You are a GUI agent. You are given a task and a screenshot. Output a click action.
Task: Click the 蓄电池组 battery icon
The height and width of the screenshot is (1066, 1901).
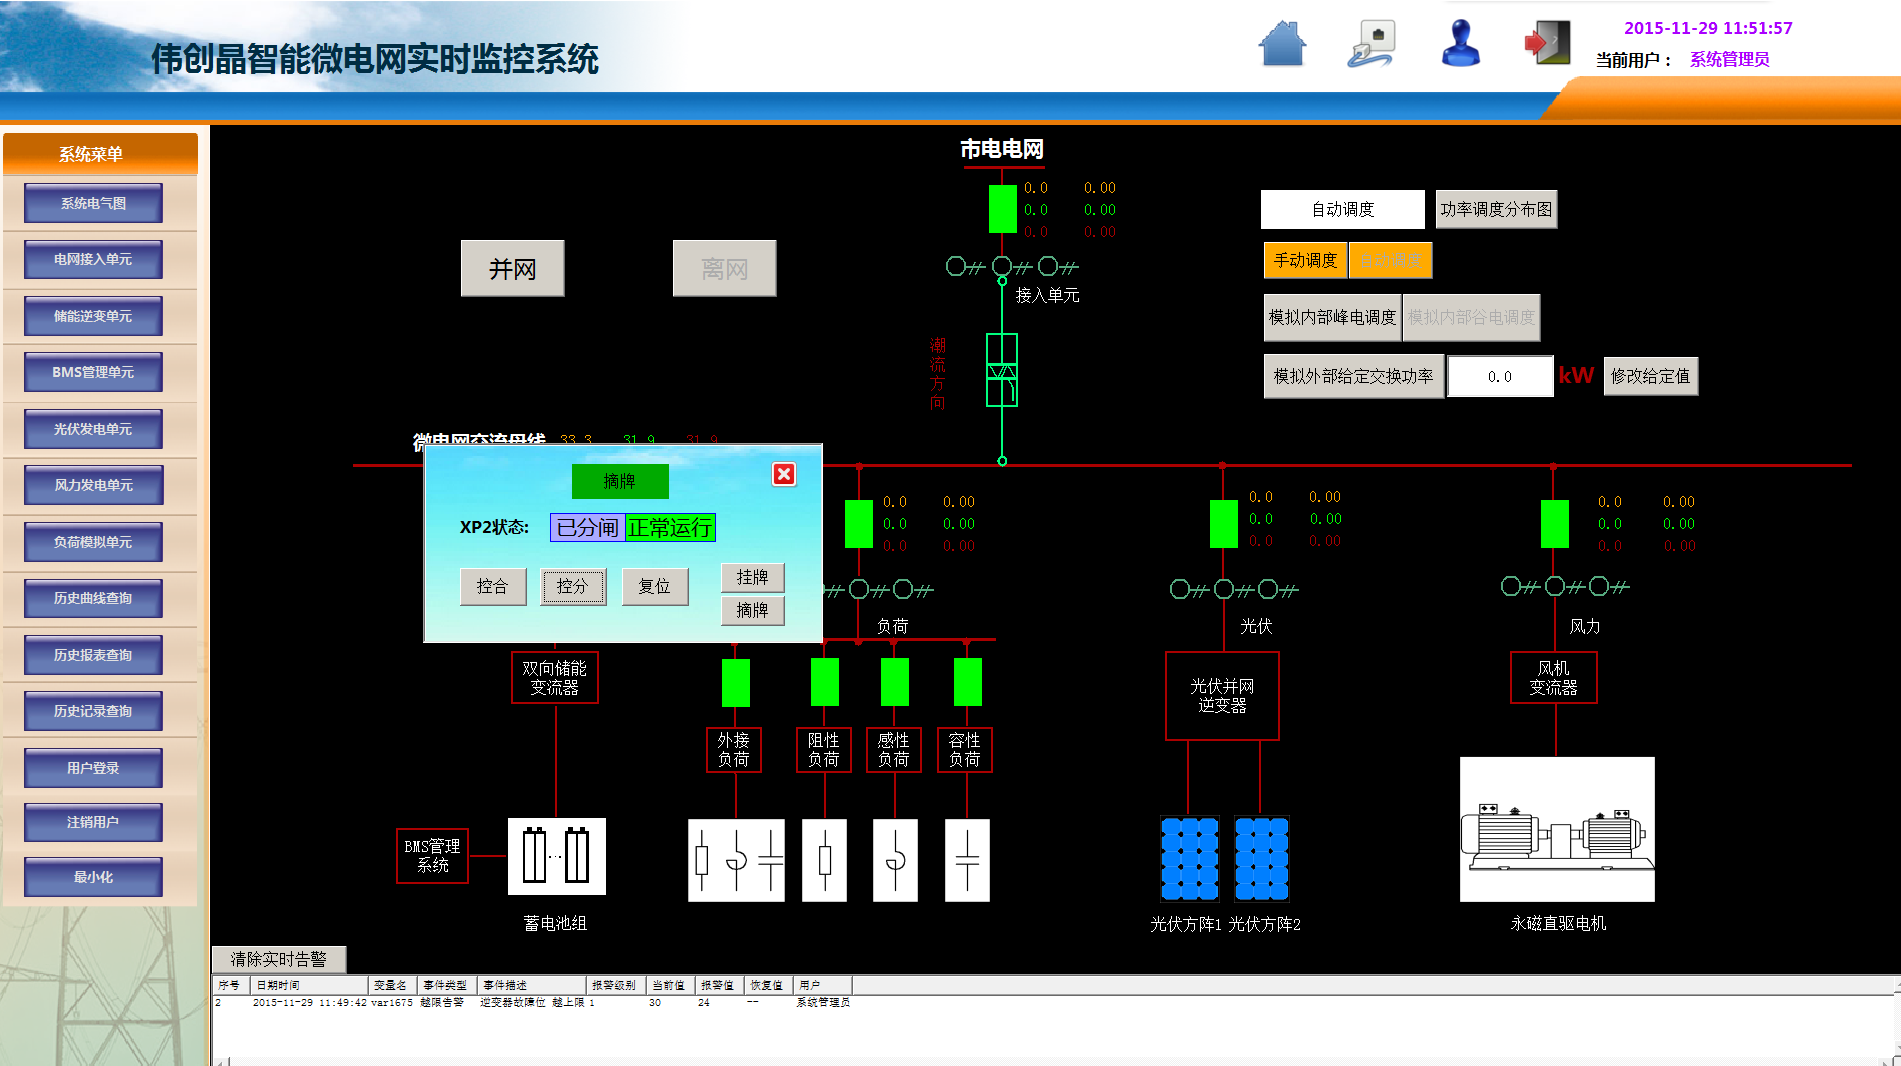[557, 856]
